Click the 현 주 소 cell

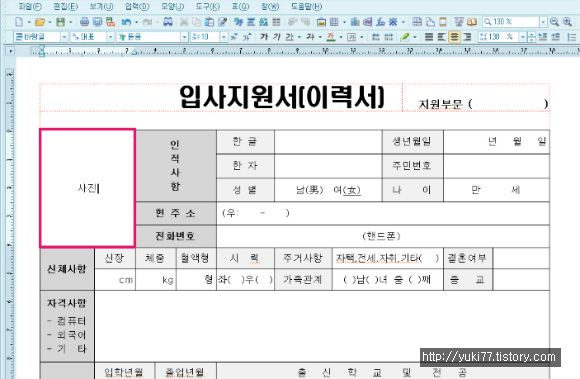click(x=176, y=213)
